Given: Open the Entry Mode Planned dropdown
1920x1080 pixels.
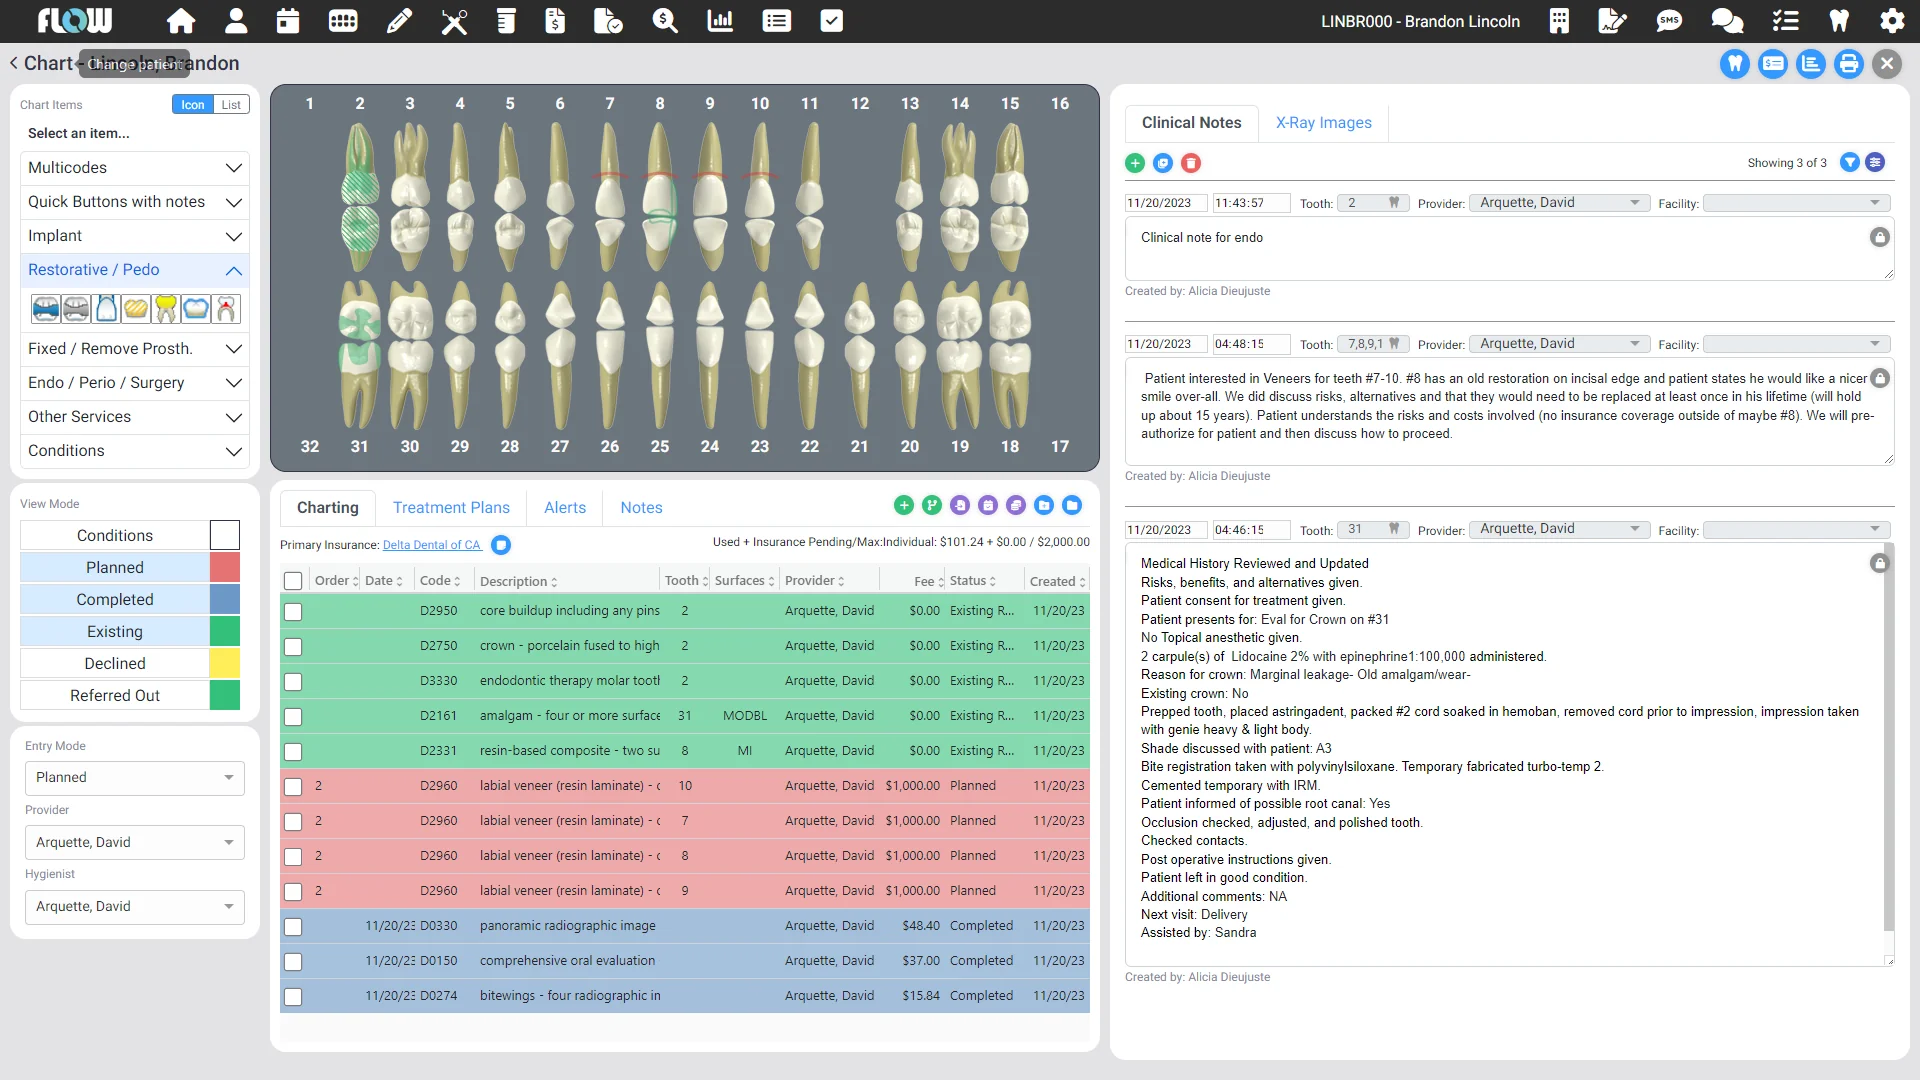Looking at the screenshot, I should click(135, 778).
